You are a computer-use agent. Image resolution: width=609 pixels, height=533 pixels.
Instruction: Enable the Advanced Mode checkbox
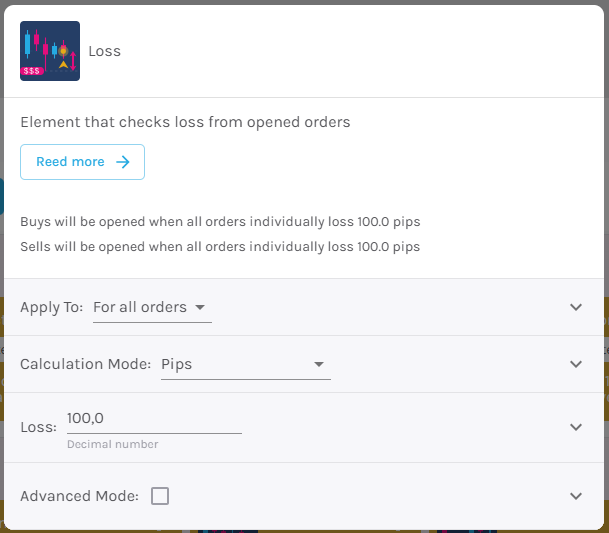pyautogui.click(x=160, y=496)
